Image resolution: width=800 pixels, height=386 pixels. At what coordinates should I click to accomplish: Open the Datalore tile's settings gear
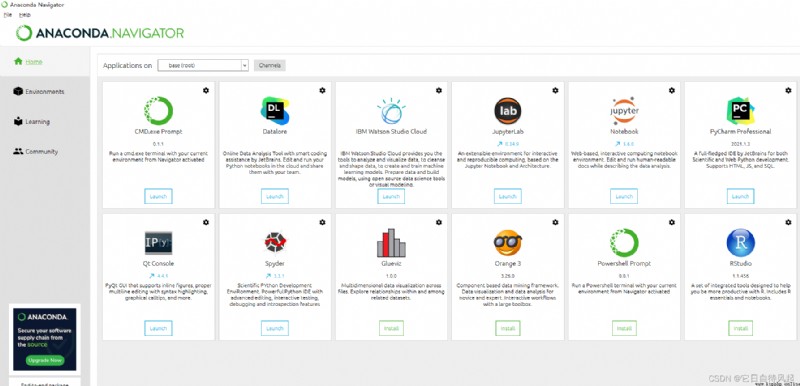tap(322, 90)
